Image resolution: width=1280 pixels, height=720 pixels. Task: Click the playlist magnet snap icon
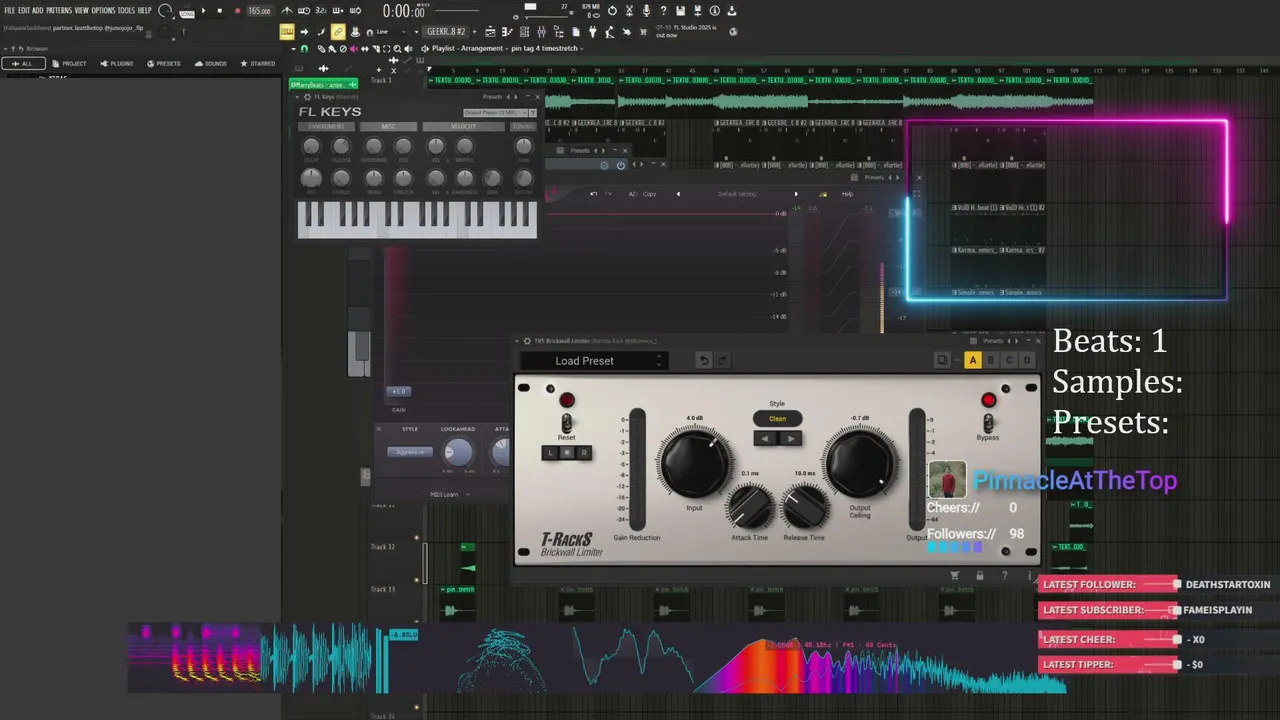[x=304, y=48]
